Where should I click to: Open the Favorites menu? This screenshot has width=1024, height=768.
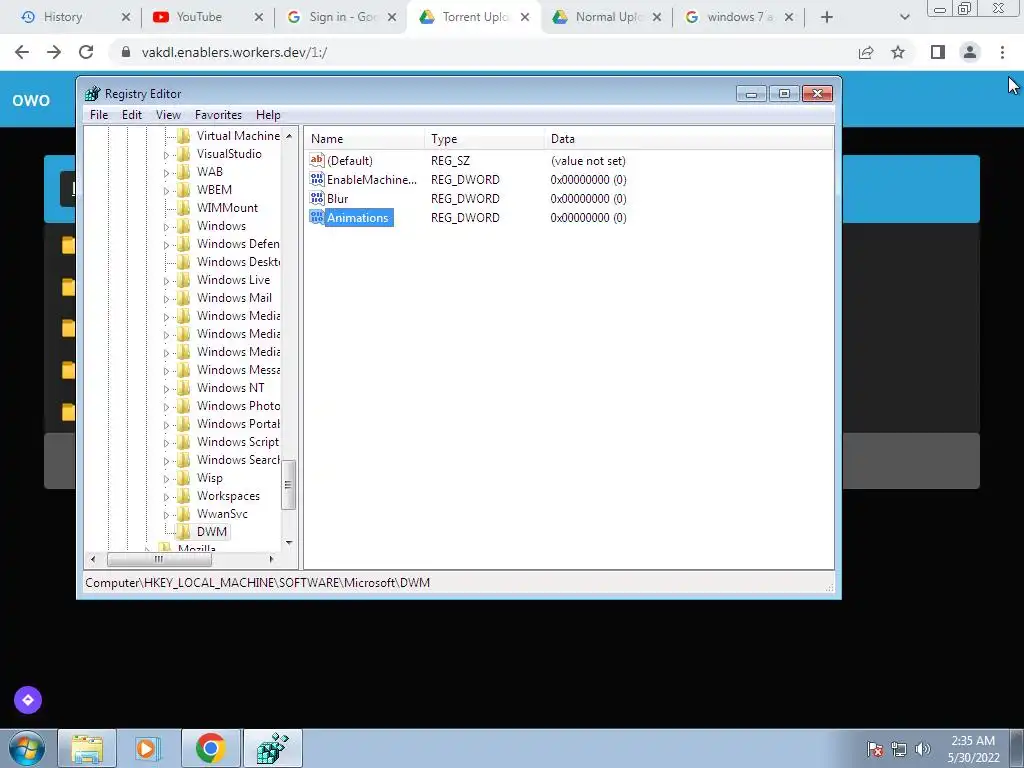point(218,115)
